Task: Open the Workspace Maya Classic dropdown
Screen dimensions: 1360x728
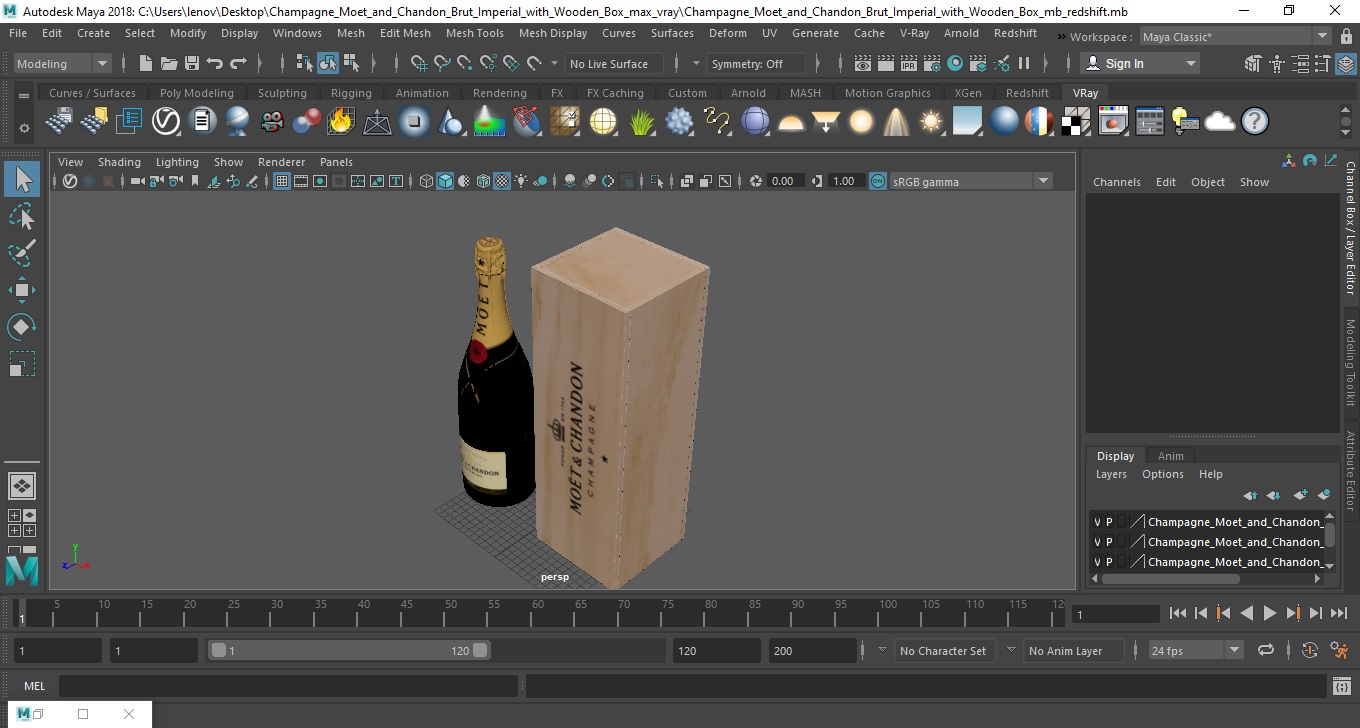Action: coord(1236,37)
